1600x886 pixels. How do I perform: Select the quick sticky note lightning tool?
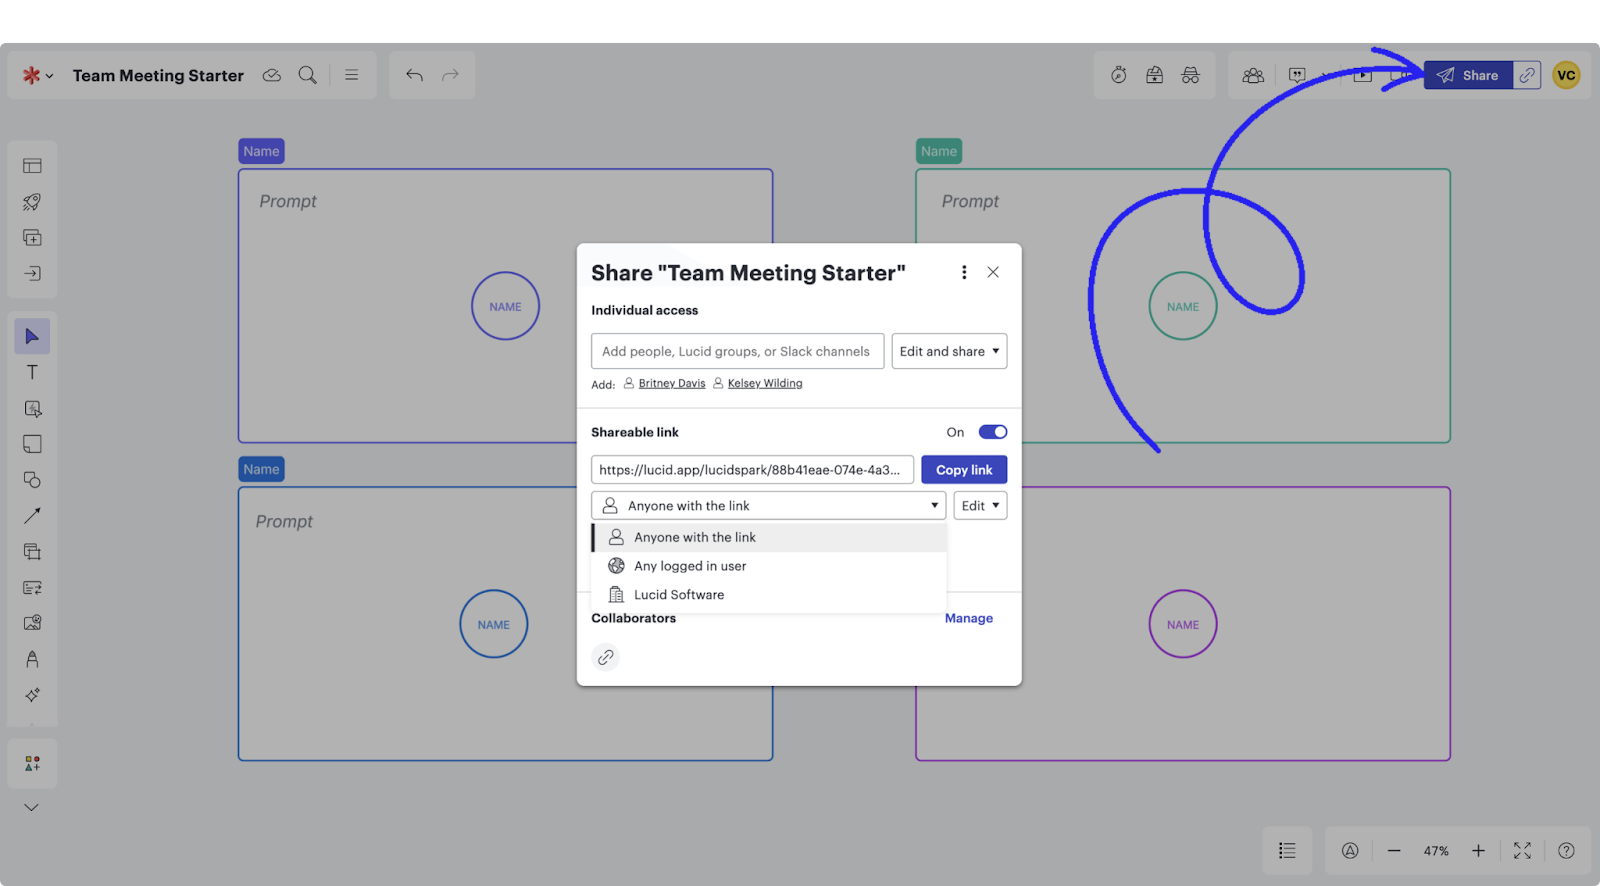tap(32, 409)
